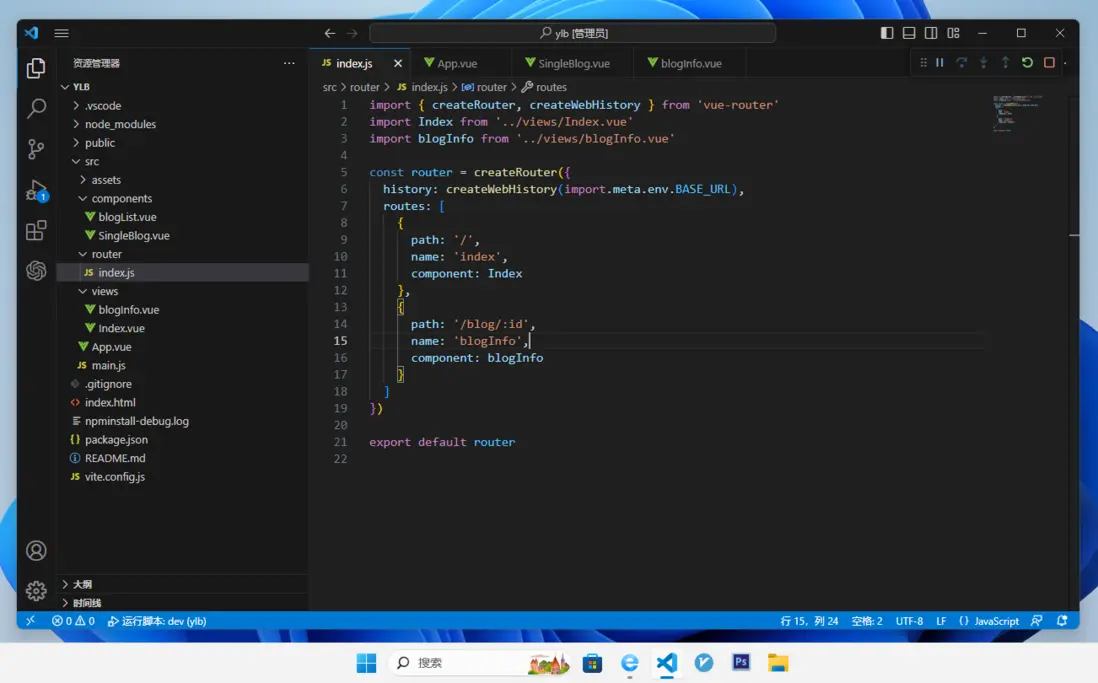The width and height of the screenshot is (1098, 683).
Task: Pause the debugger execution
Action: [x=939, y=63]
